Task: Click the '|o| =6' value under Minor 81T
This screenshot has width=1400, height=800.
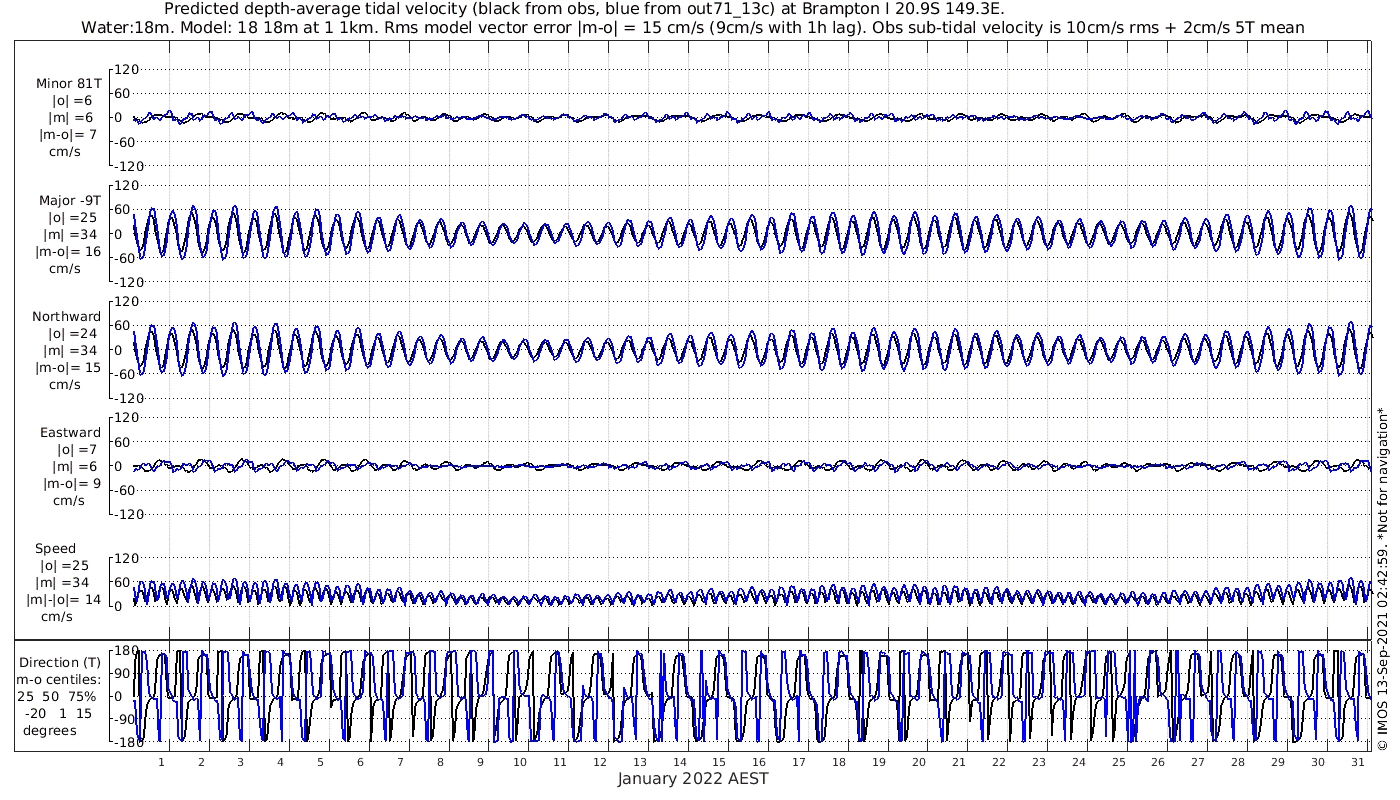Action: point(72,101)
